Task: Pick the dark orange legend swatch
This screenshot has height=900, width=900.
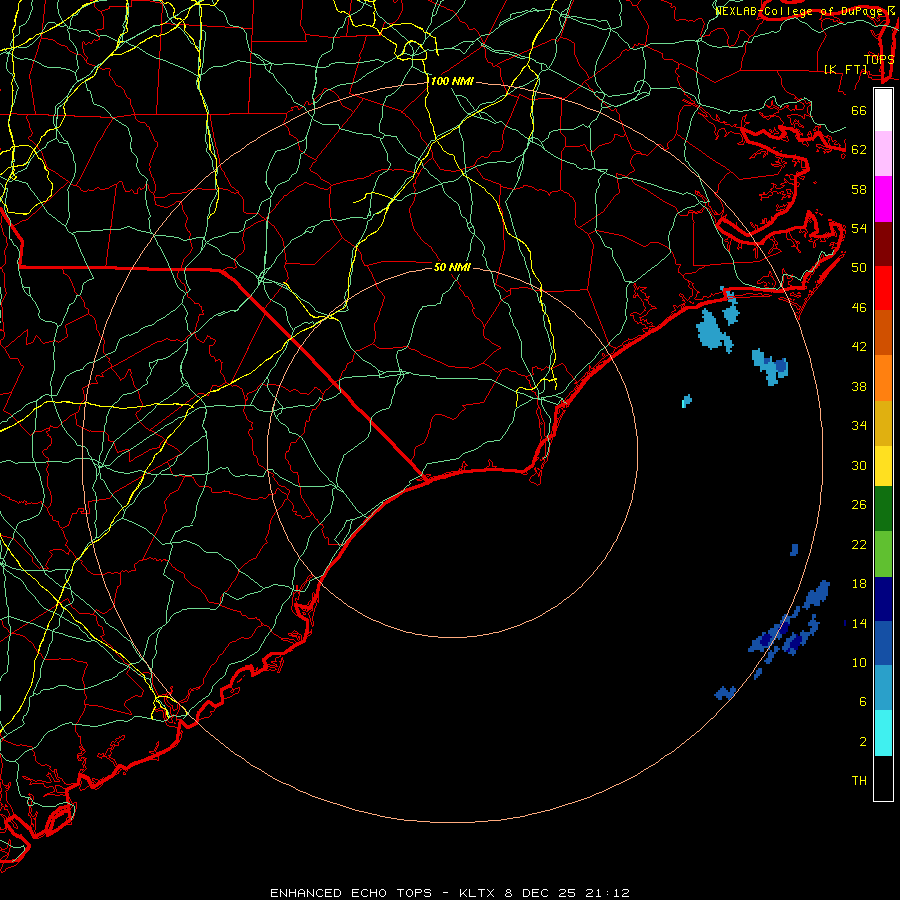Action: point(883,333)
